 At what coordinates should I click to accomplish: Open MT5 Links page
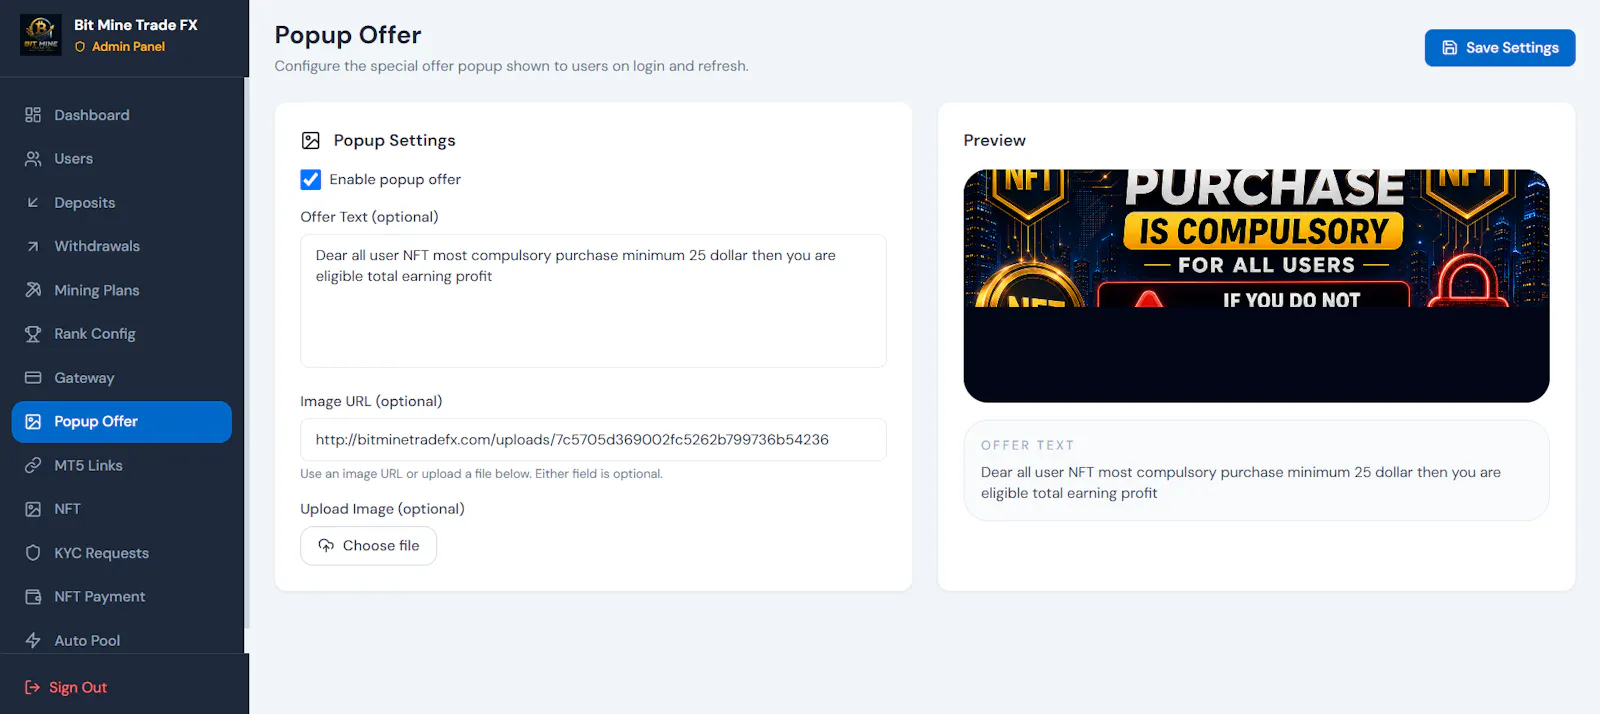[122, 465]
